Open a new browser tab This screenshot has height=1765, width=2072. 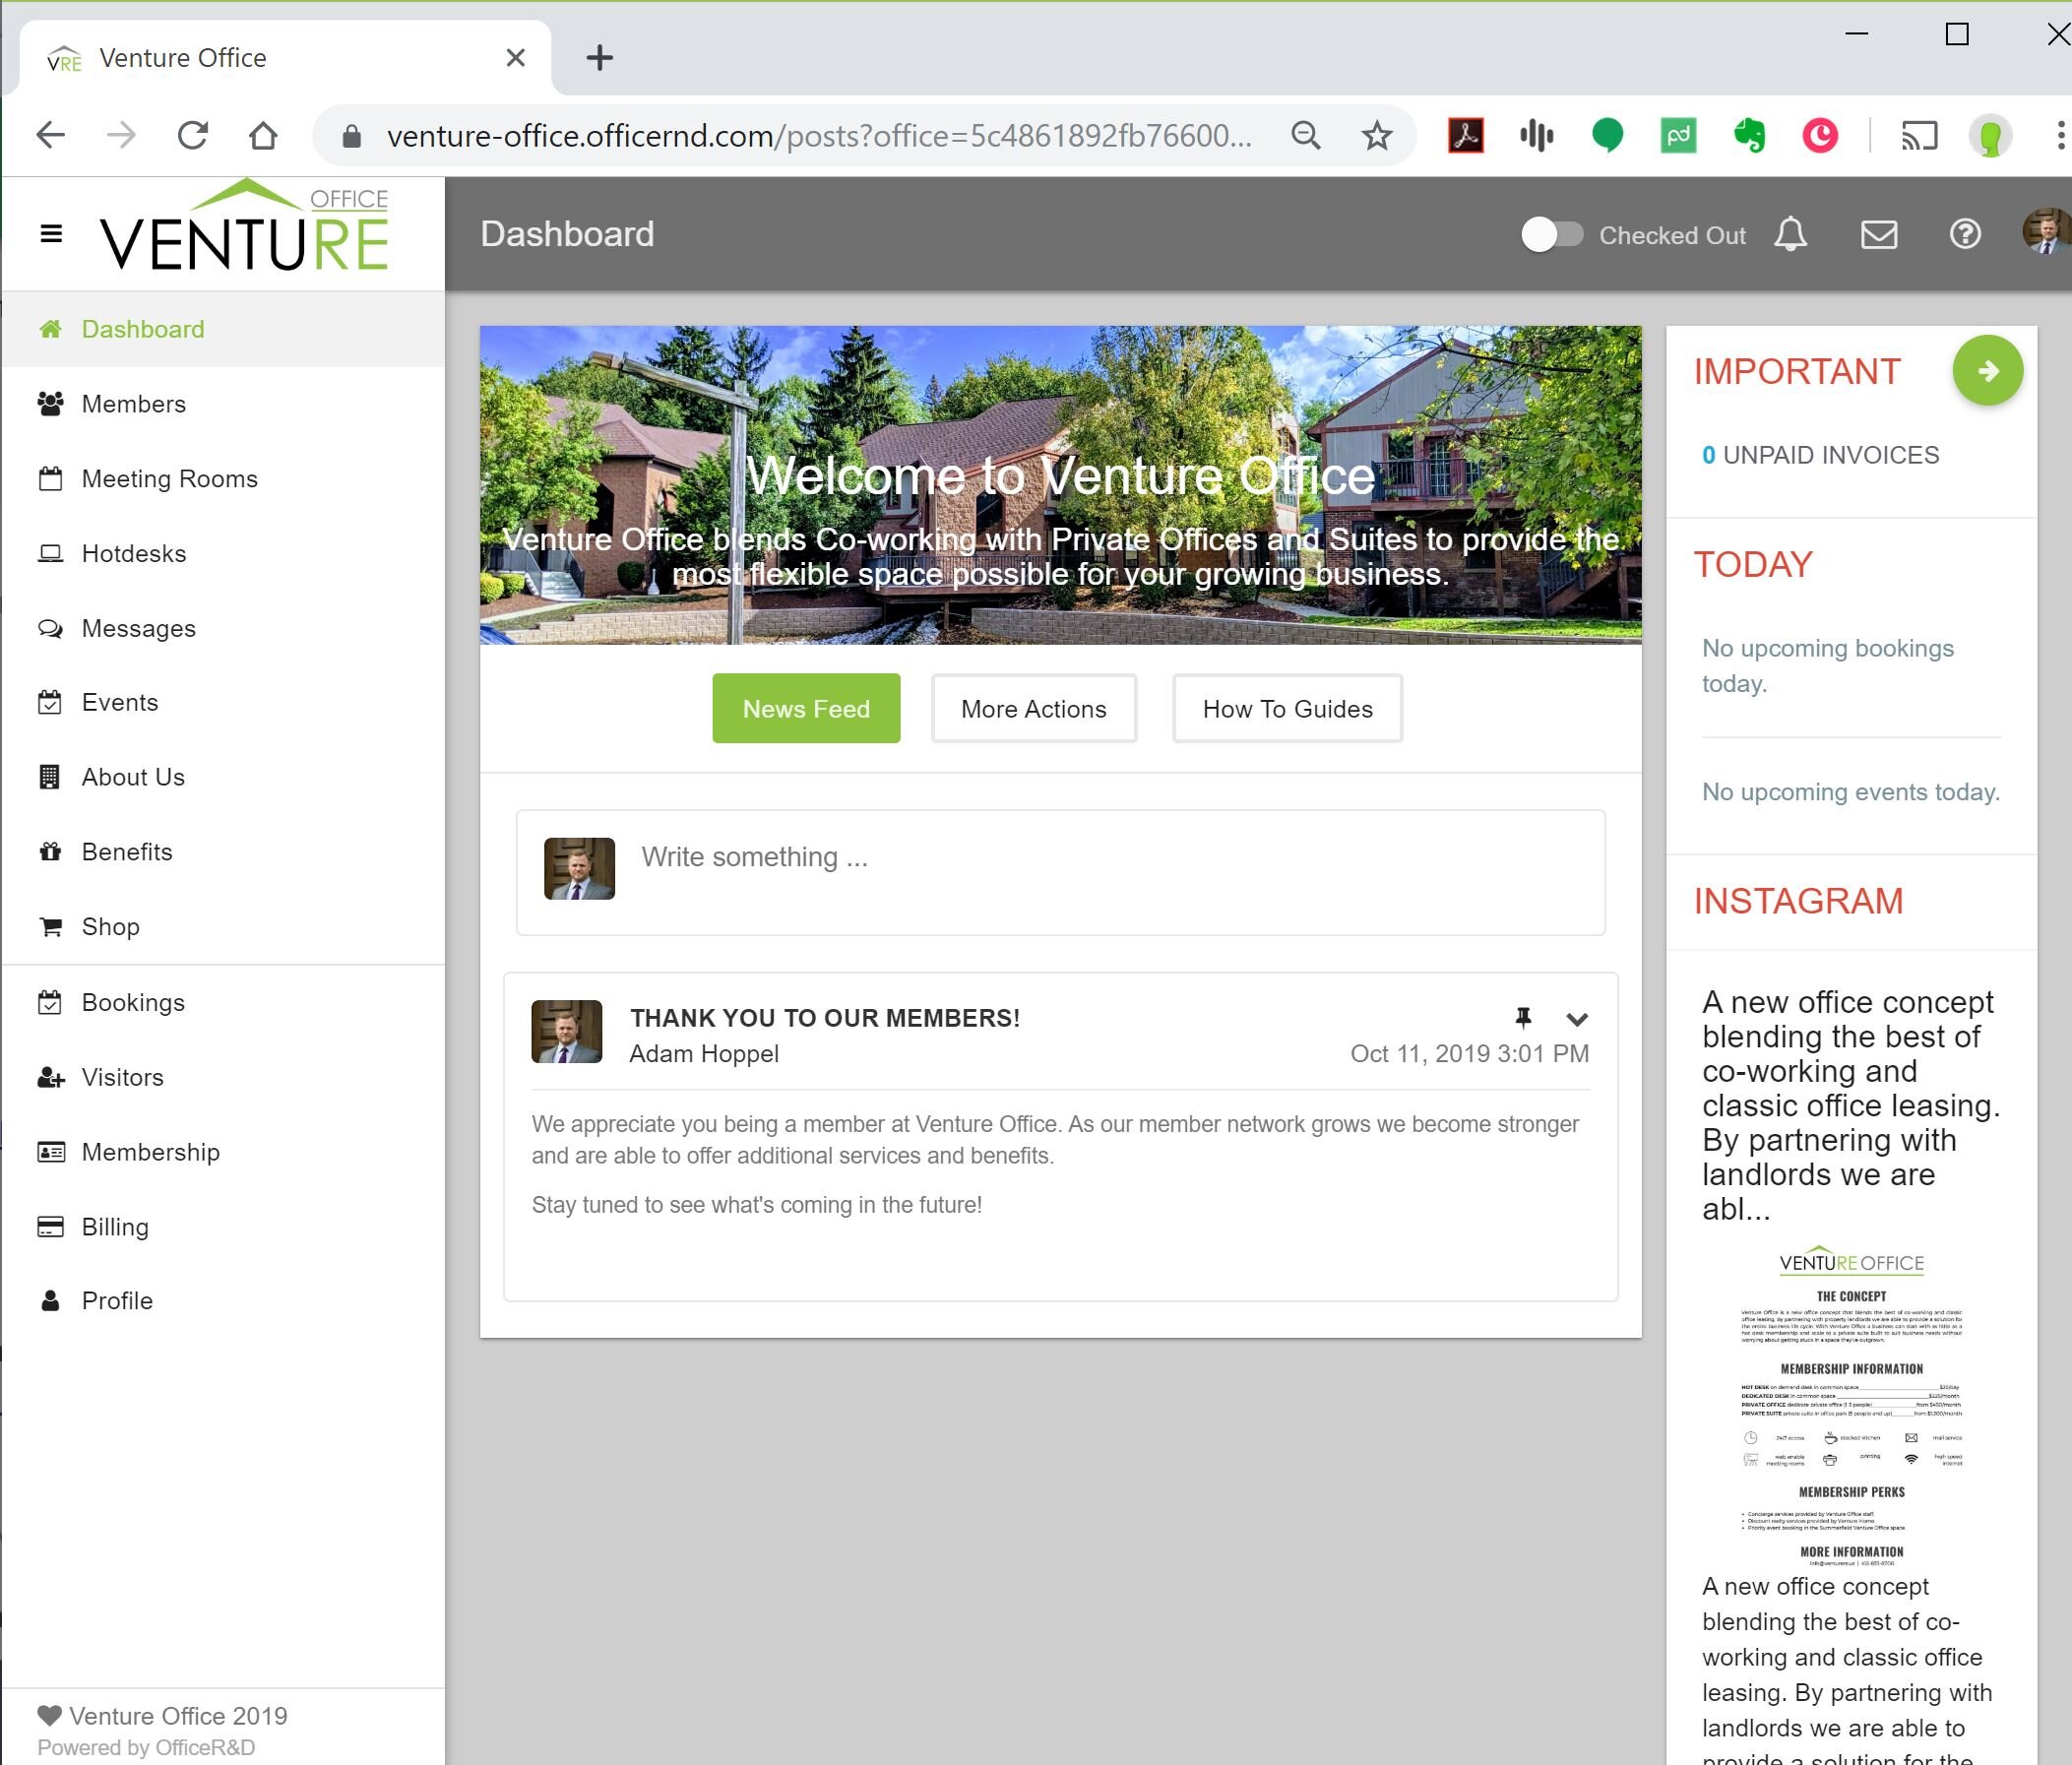pyautogui.click(x=599, y=58)
